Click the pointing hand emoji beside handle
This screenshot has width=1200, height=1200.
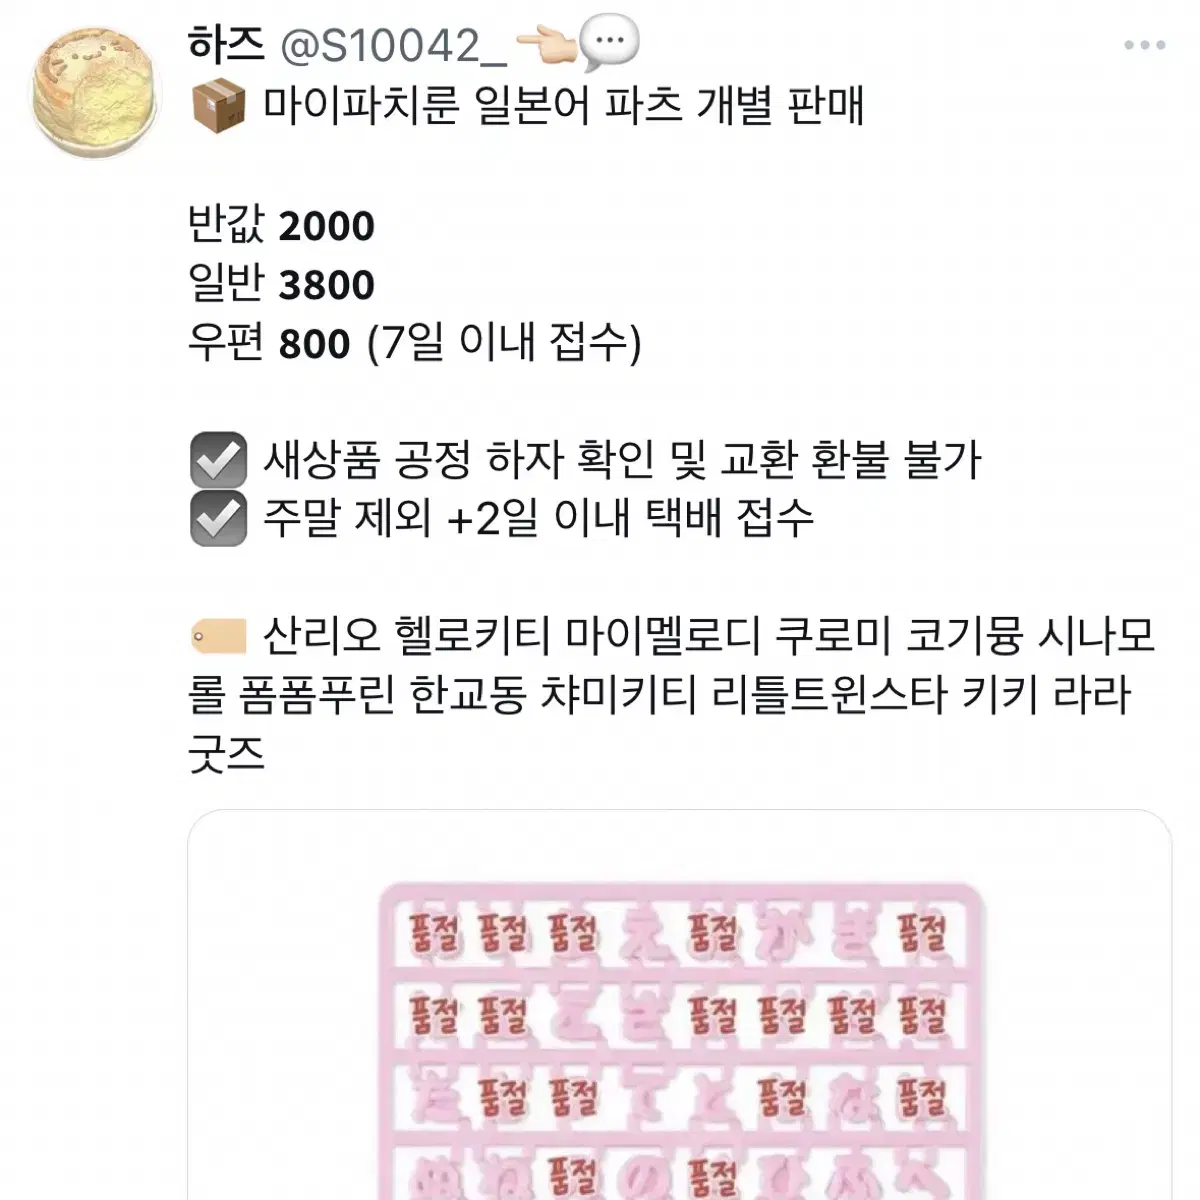545,45
